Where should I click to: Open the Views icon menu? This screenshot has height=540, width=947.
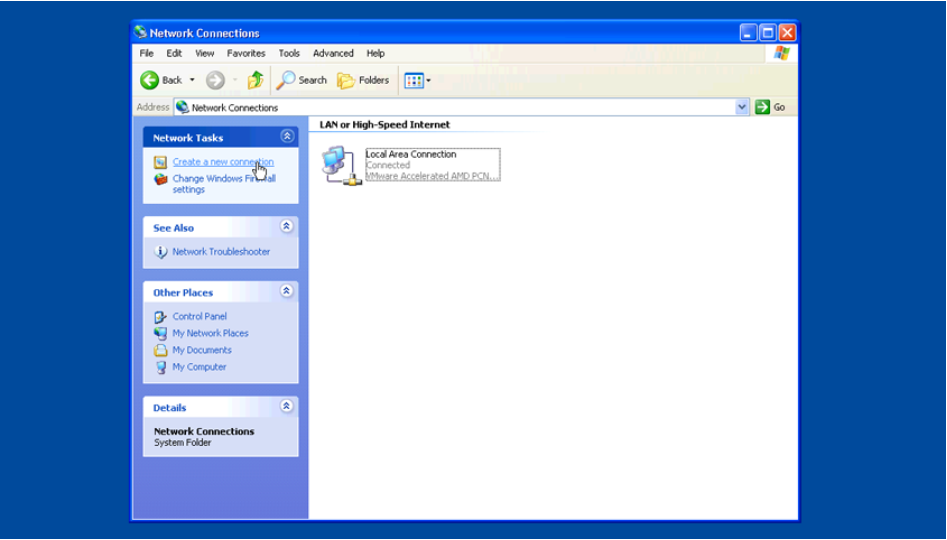(x=414, y=80)
